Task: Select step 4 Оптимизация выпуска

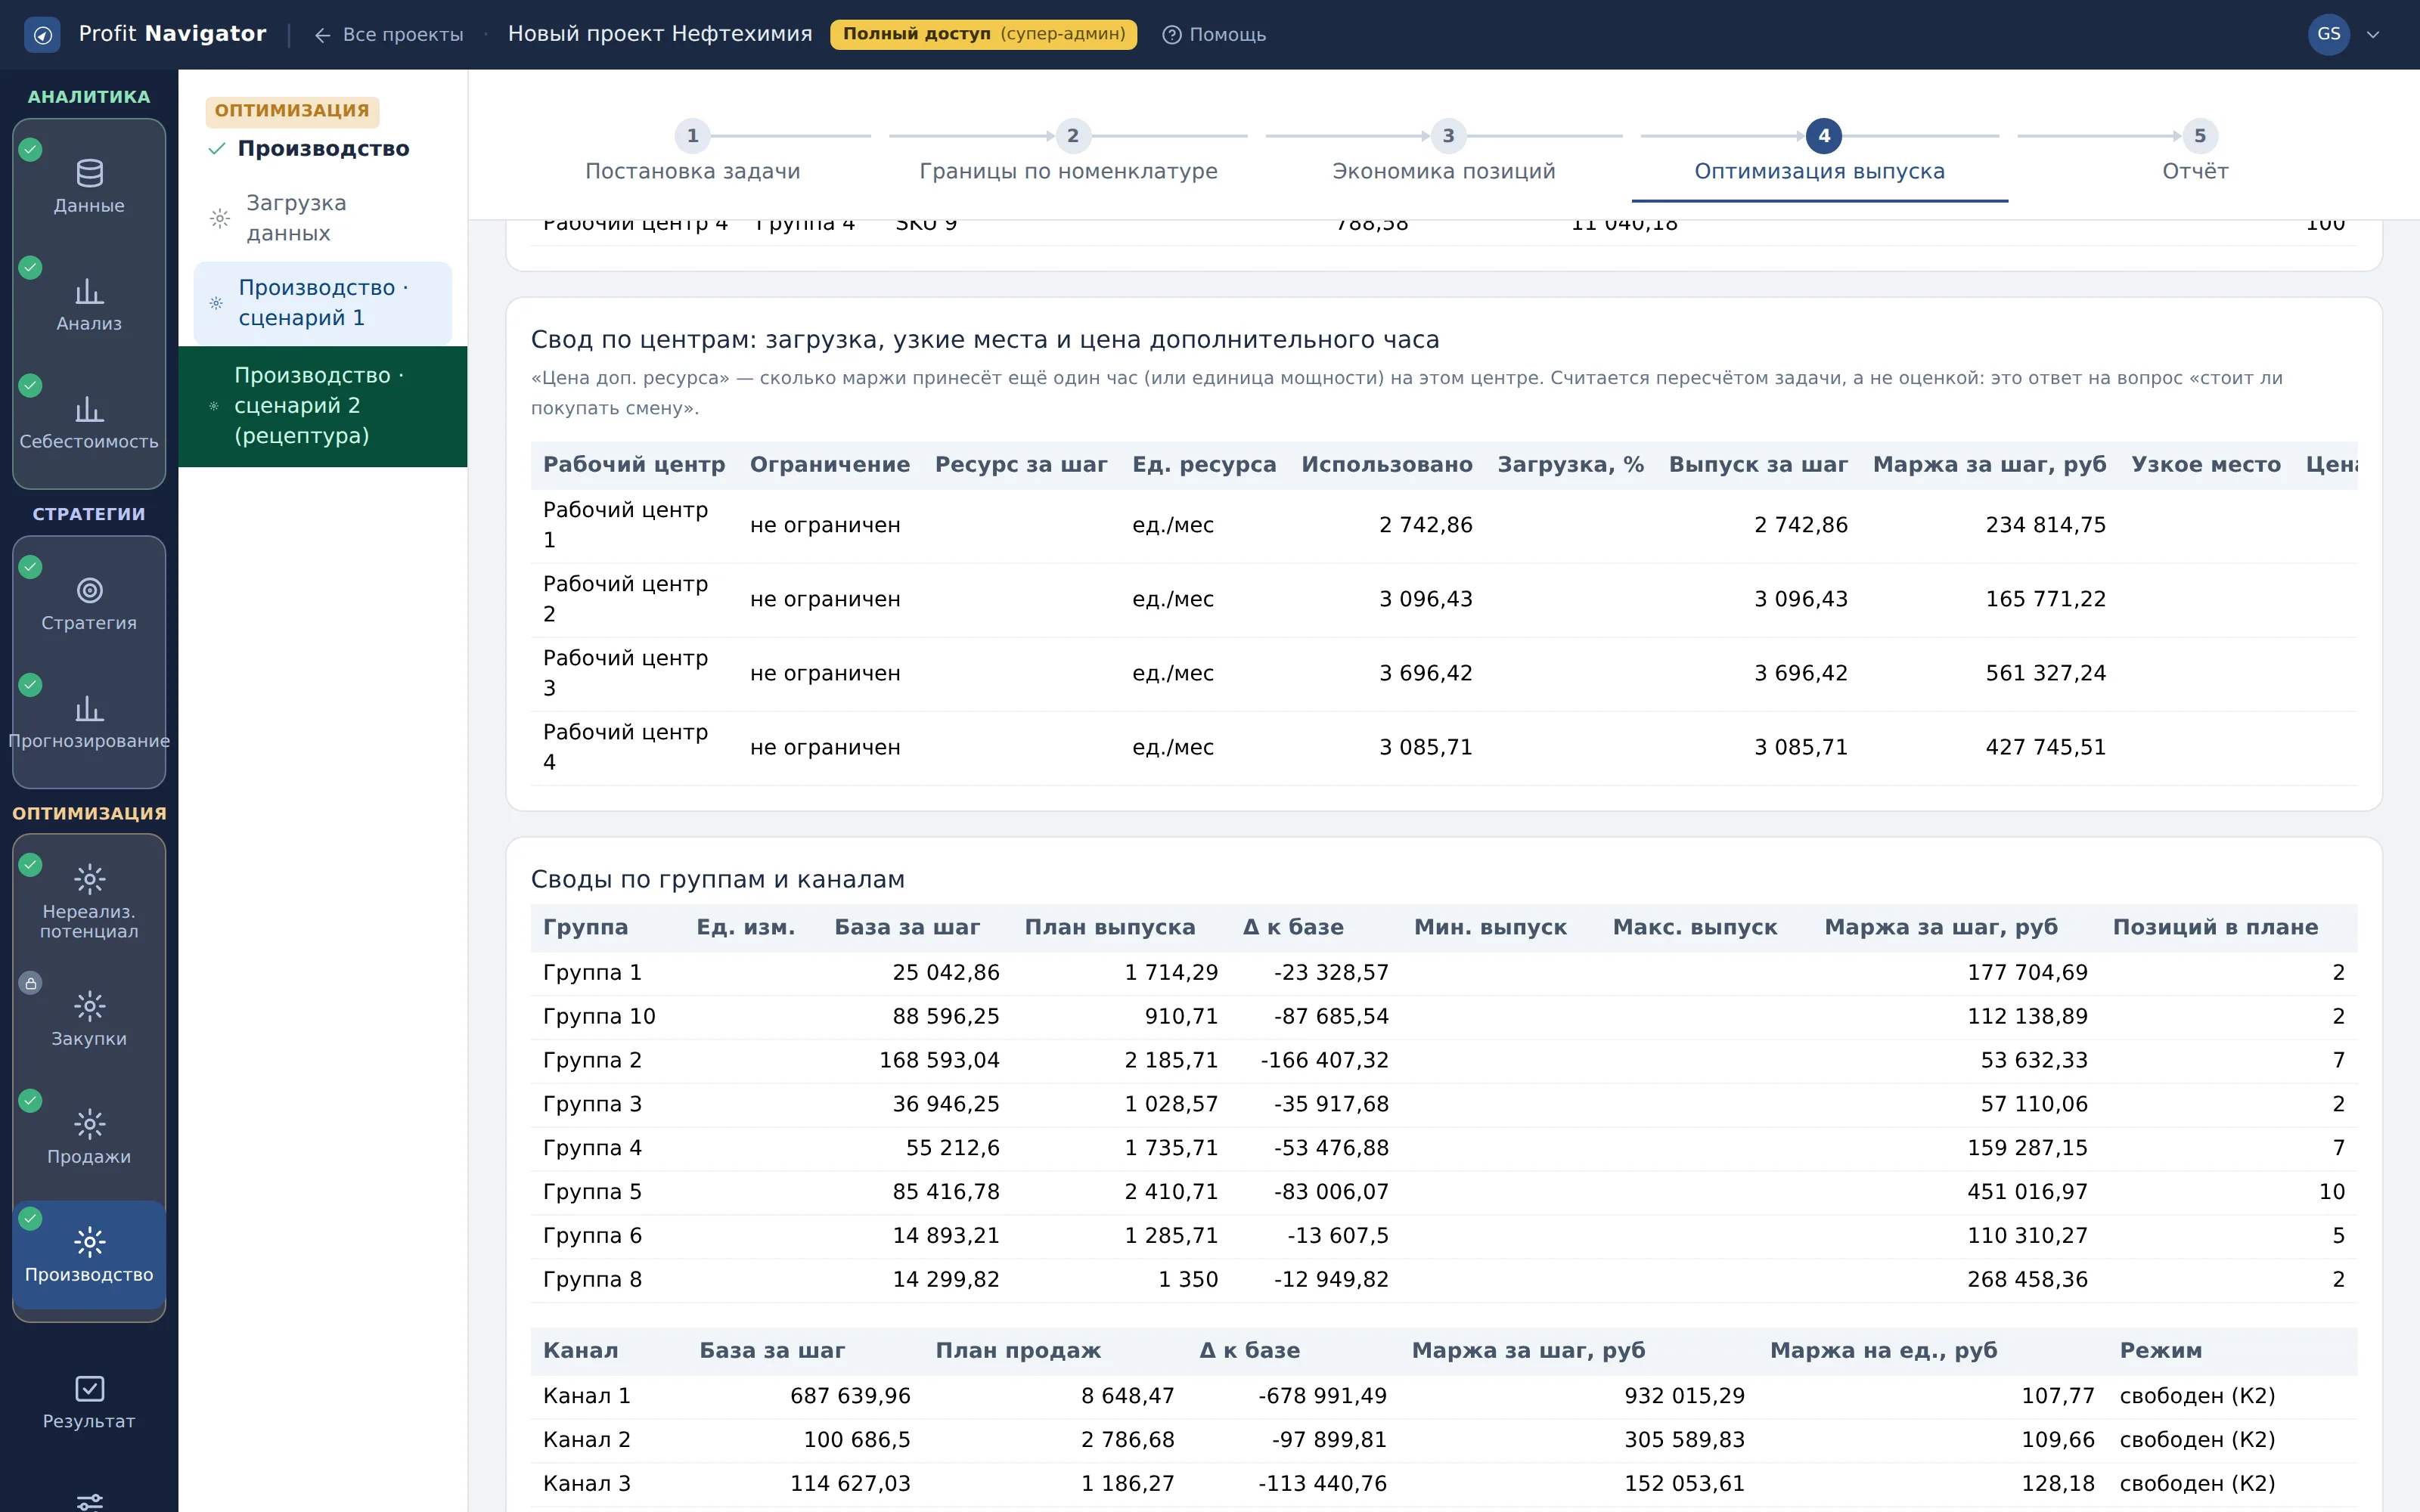Action: pos(1819,152)
